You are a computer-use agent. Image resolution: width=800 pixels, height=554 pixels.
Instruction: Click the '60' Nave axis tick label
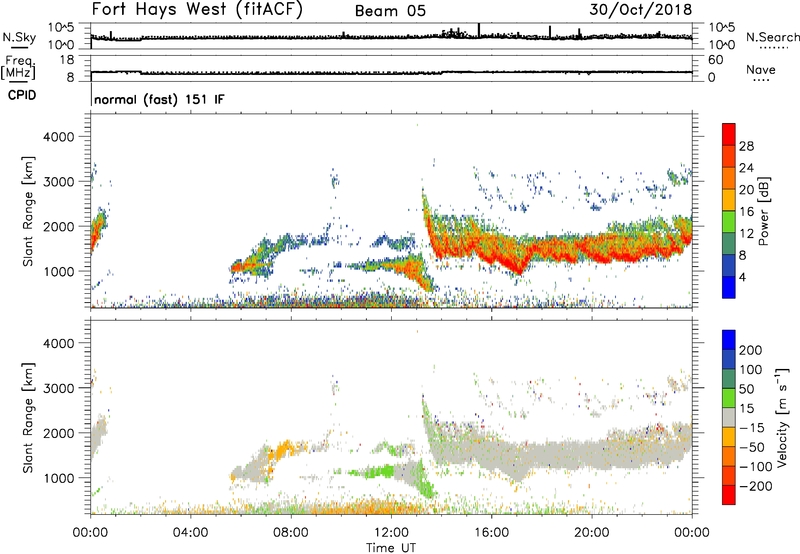click(x=715, y=60)
